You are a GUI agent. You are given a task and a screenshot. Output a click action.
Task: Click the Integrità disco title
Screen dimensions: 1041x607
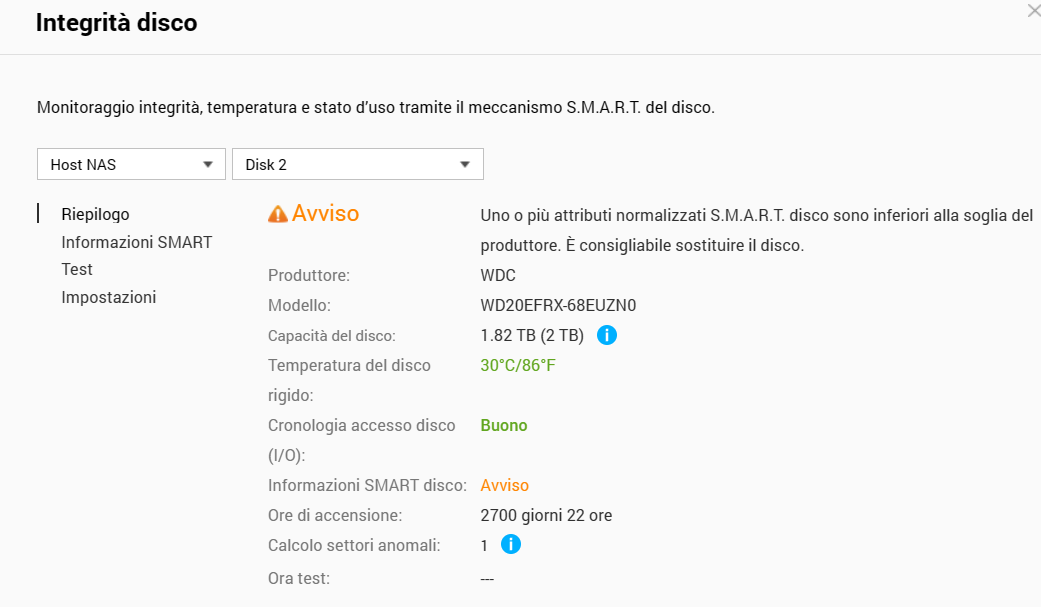116,23
